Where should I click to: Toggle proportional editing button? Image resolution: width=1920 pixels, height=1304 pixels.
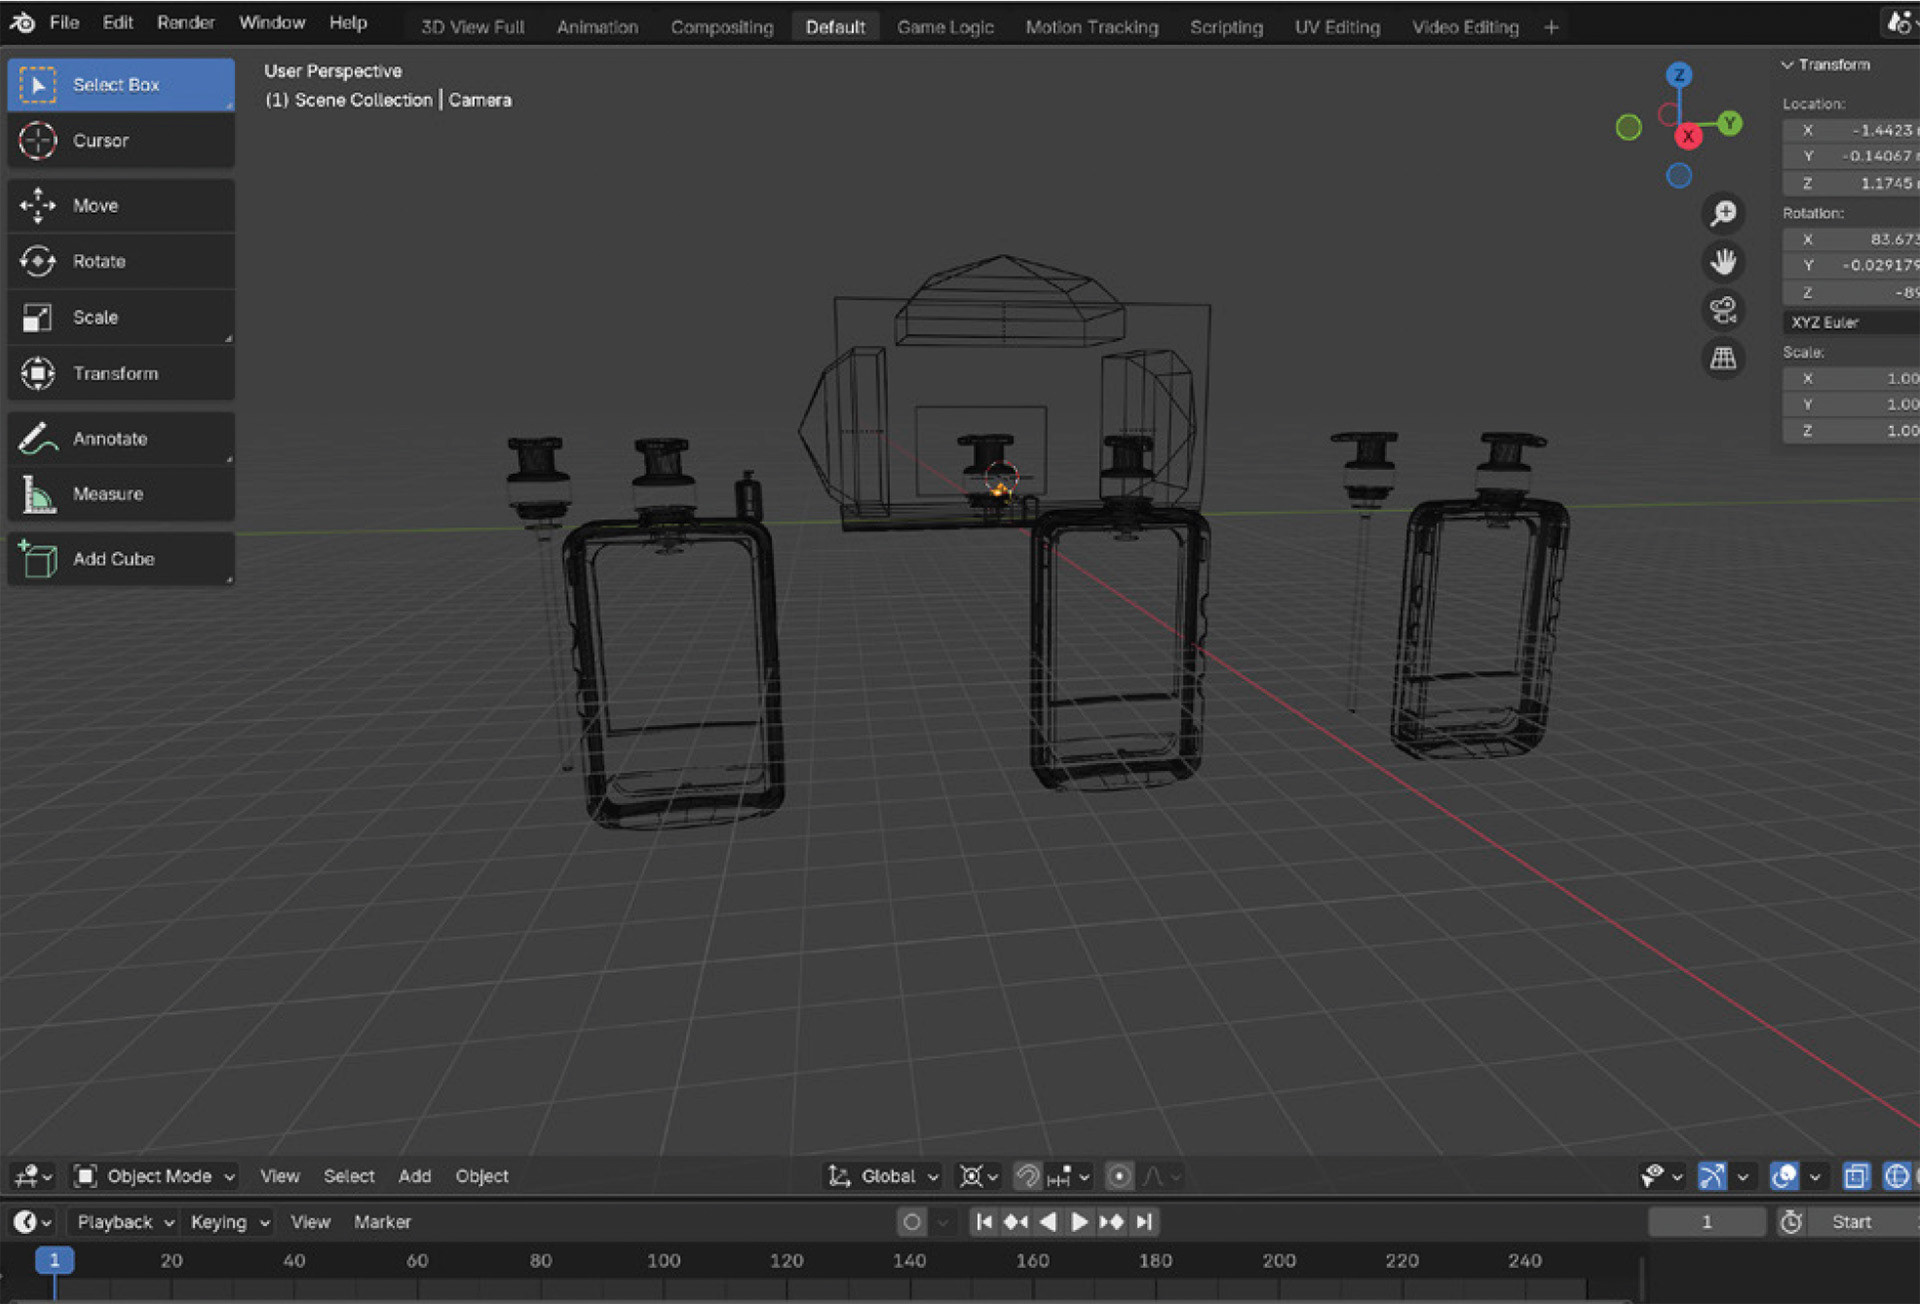tap(1120, 1176)
